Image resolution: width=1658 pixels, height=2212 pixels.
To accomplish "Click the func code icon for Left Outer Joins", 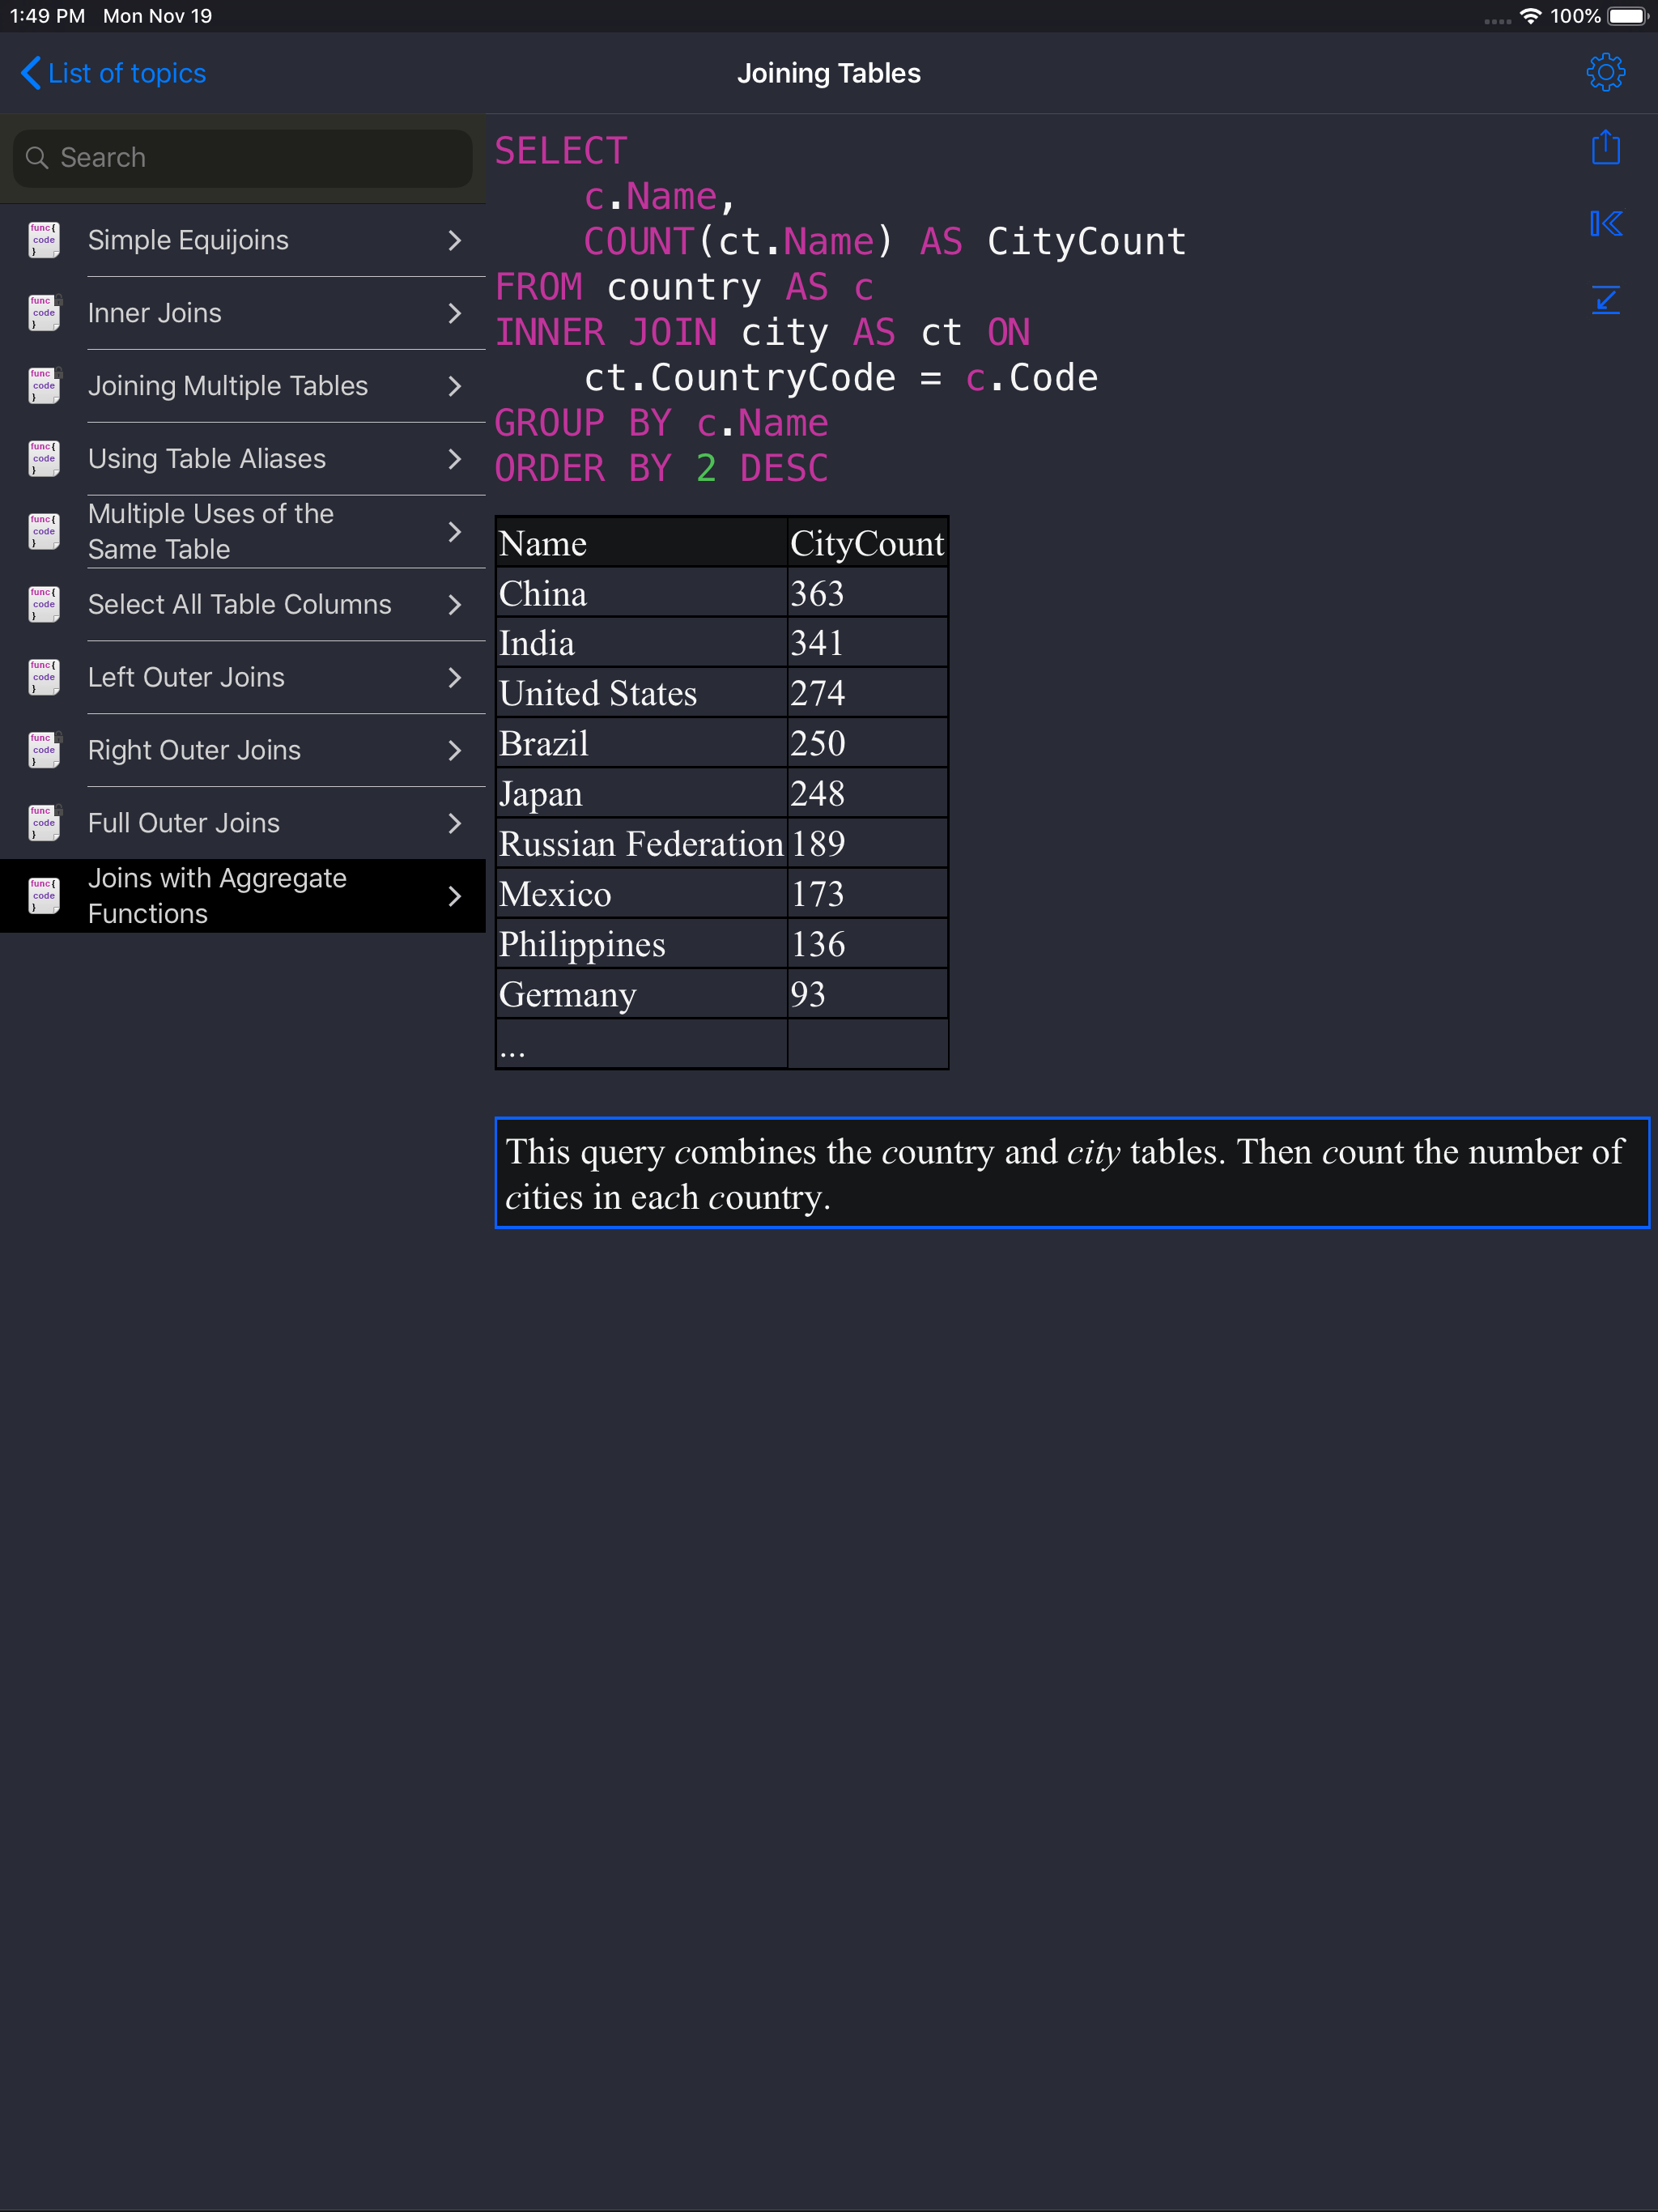I will [x=42, y=676].
